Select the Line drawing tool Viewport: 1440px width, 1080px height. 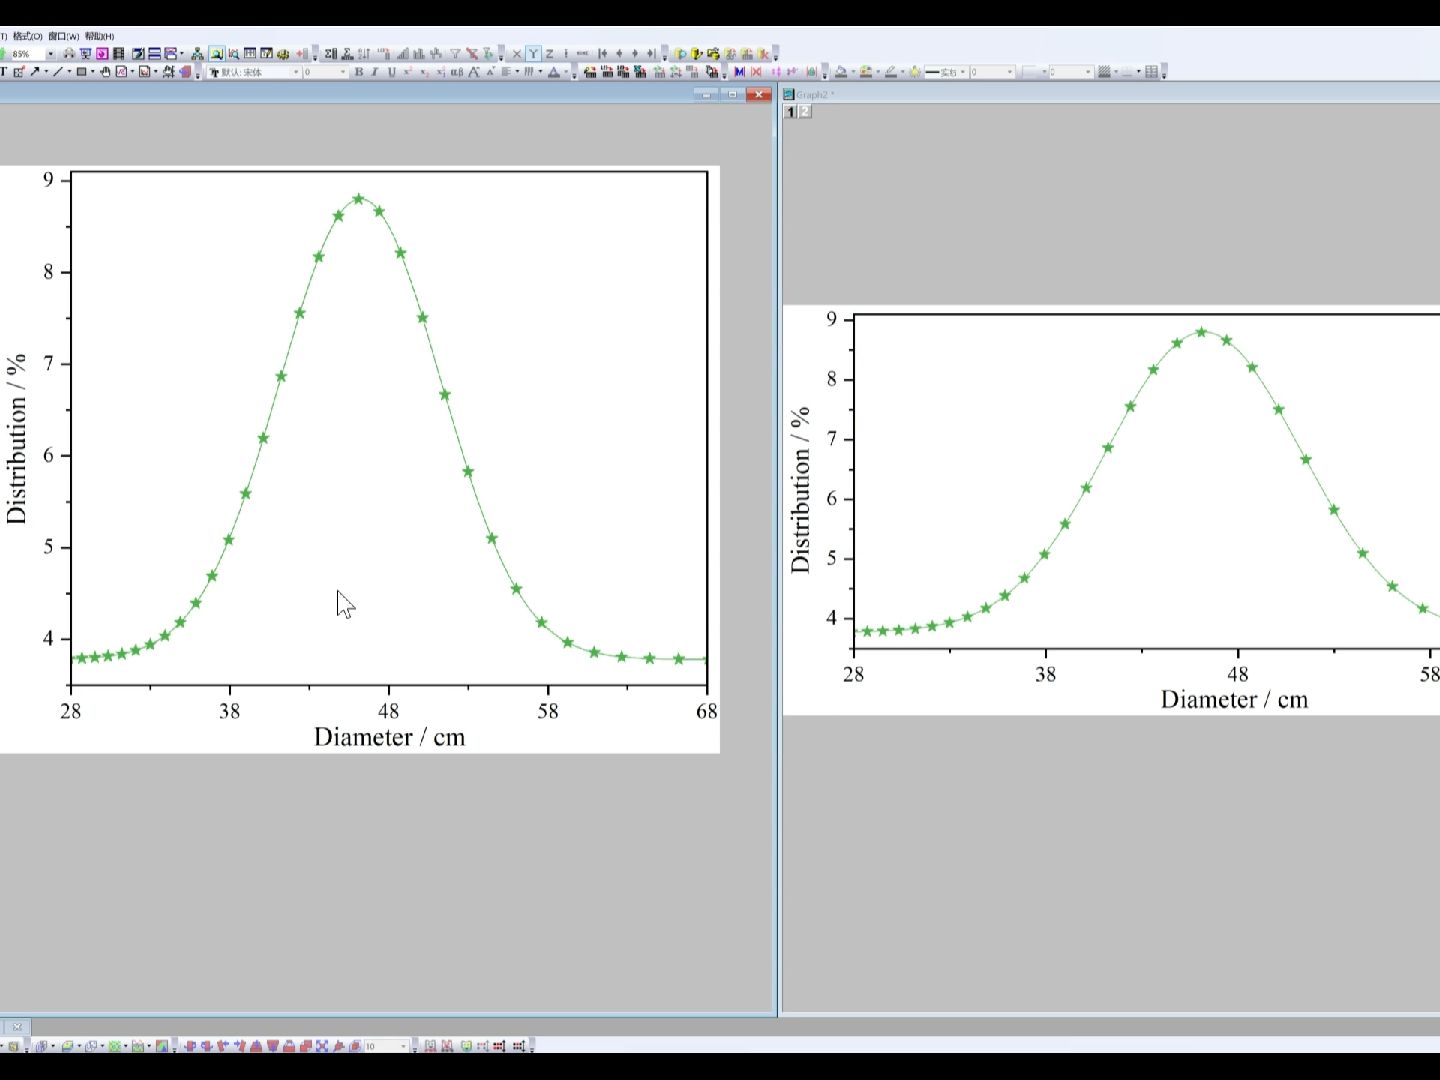point(58,72)
